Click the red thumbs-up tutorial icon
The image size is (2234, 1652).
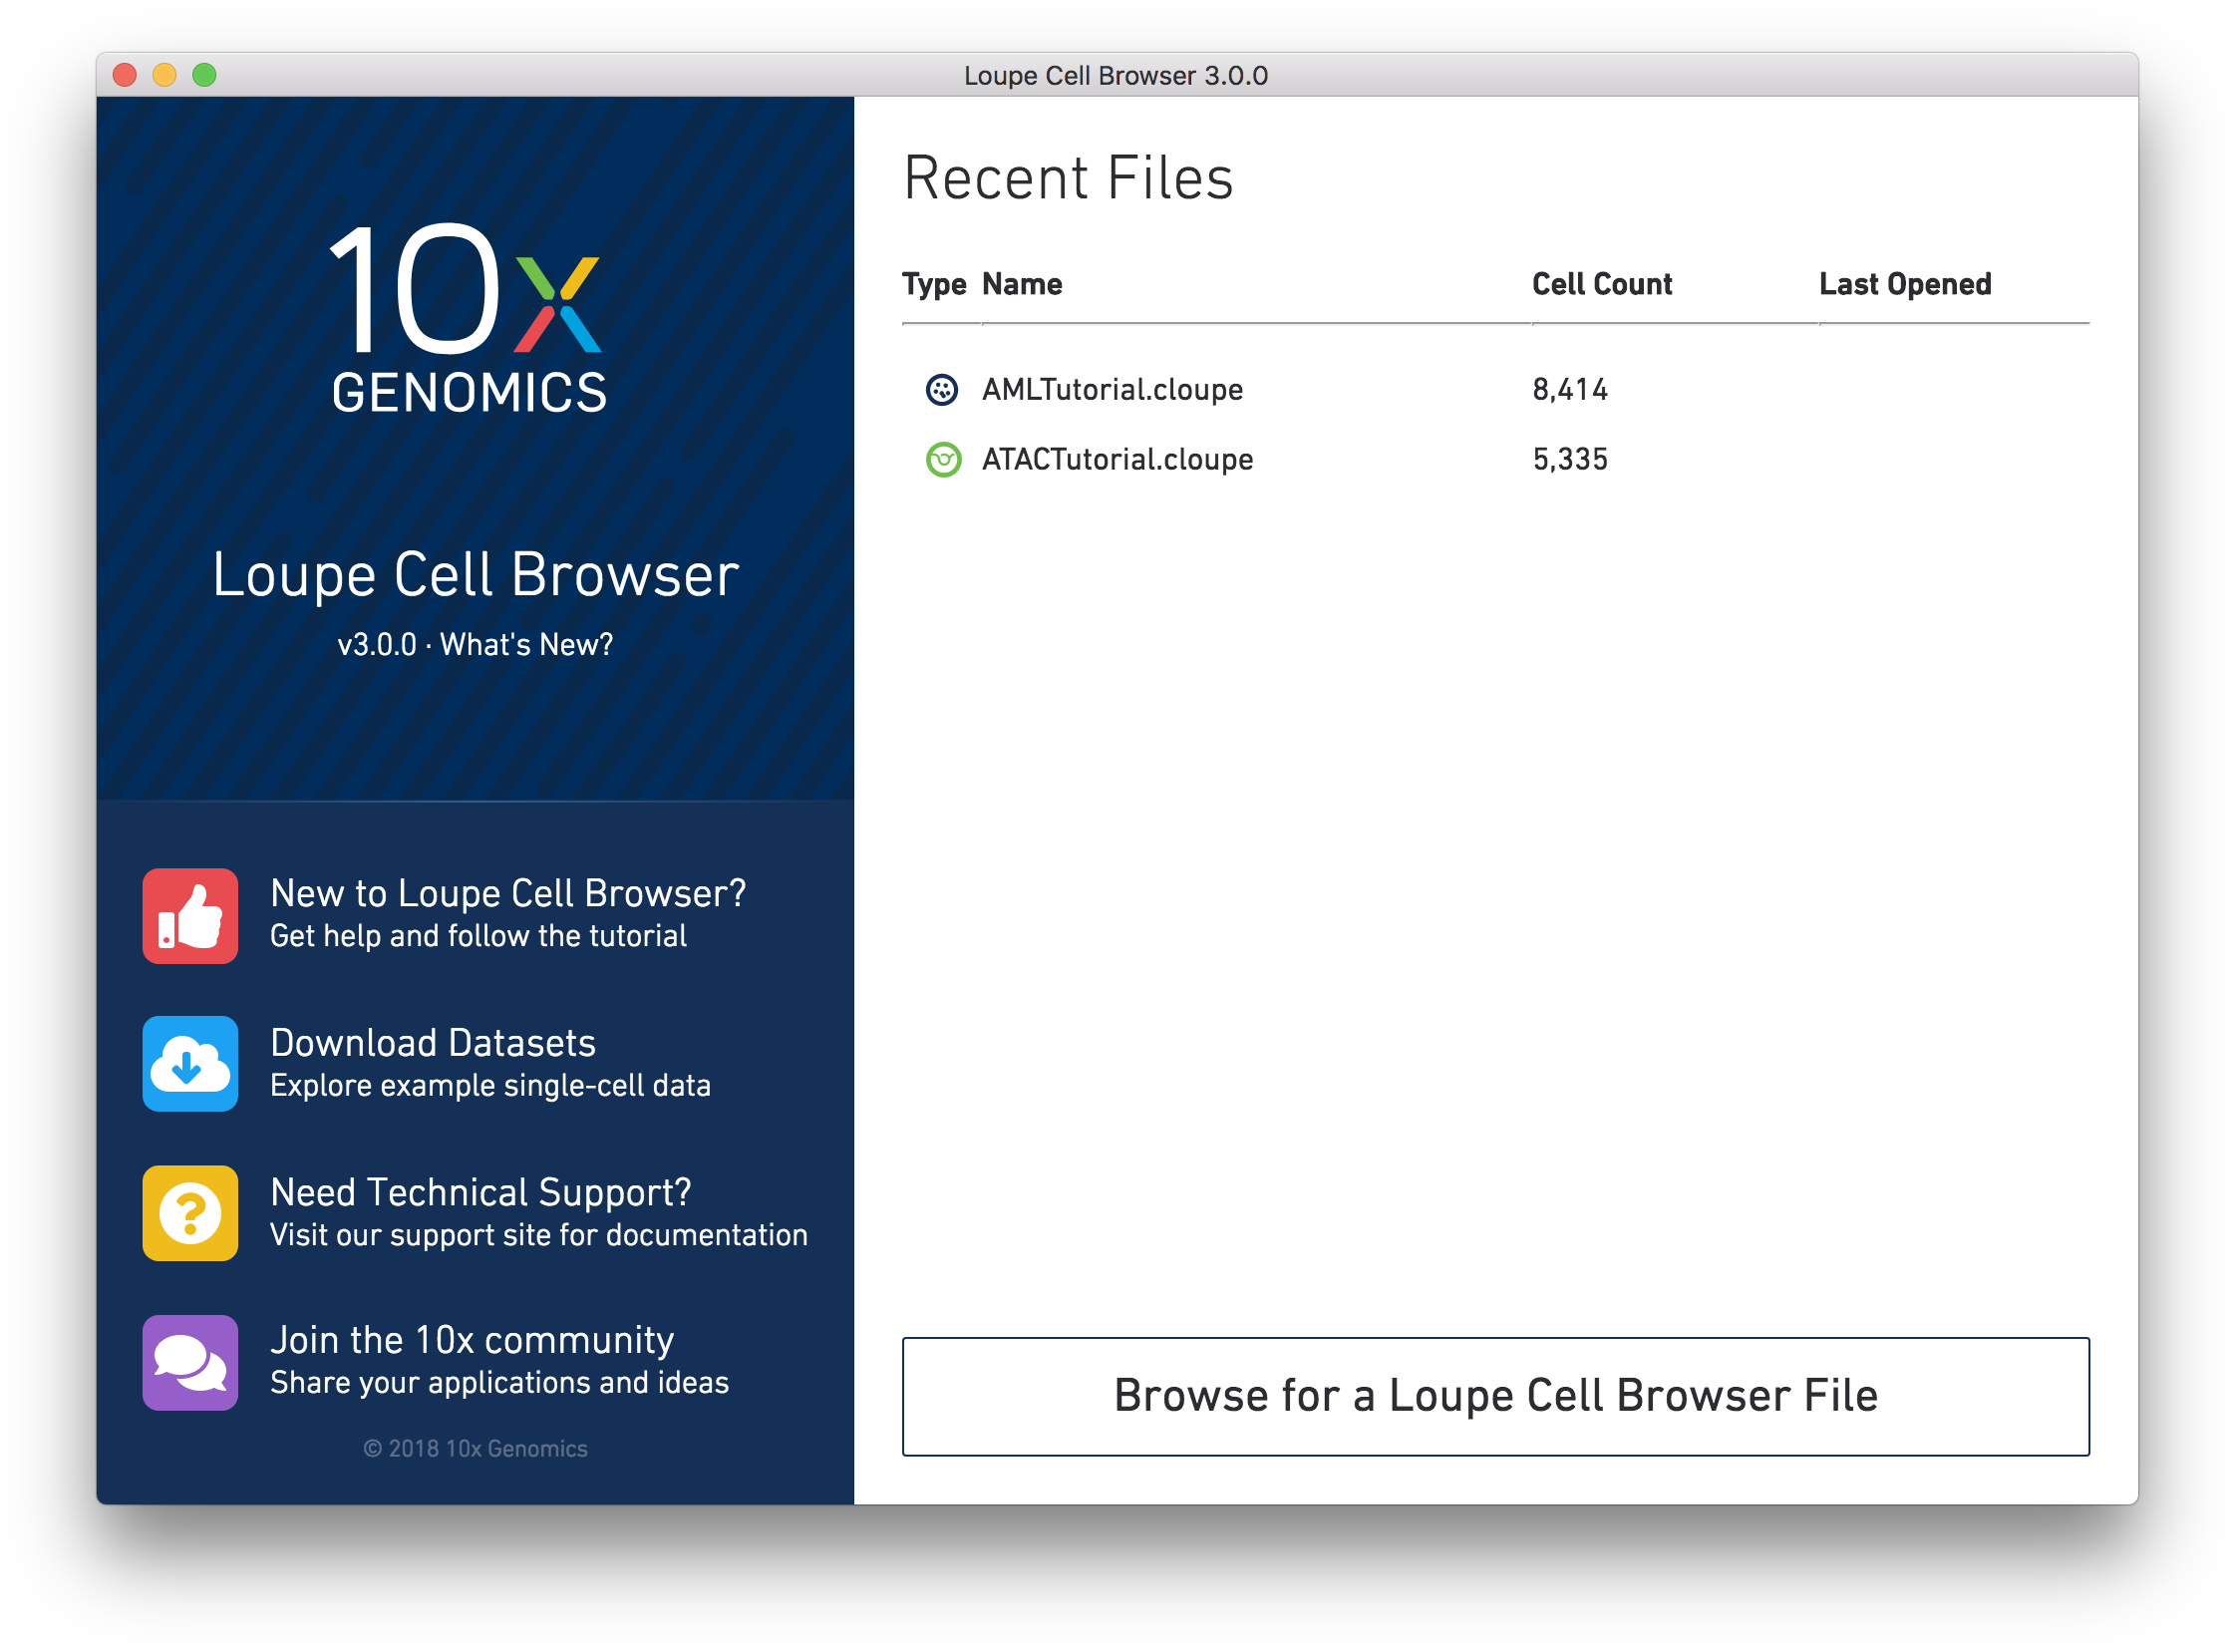click(190, 915)
